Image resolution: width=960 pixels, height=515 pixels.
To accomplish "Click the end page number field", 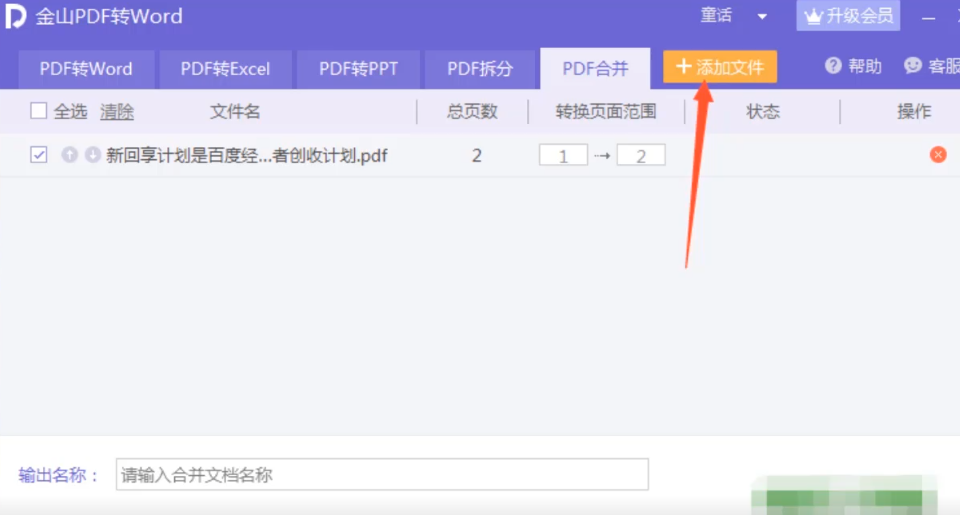I will click(x=641, y=156).
